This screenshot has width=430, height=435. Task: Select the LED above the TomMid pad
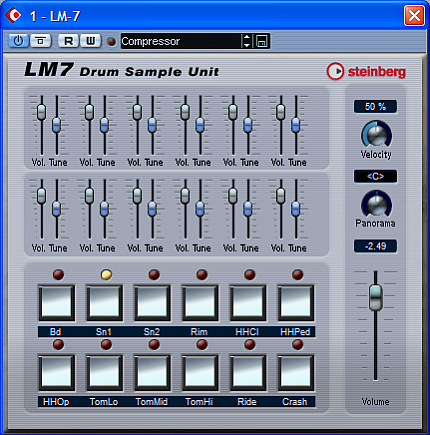154,344
